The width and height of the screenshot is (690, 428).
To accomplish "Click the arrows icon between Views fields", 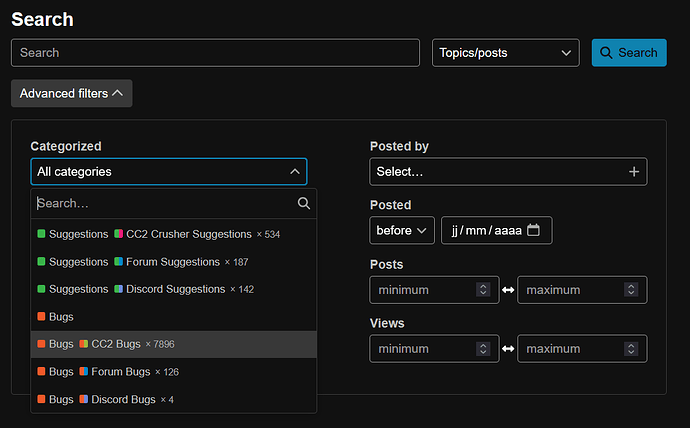I will click(x=508, y=349).
